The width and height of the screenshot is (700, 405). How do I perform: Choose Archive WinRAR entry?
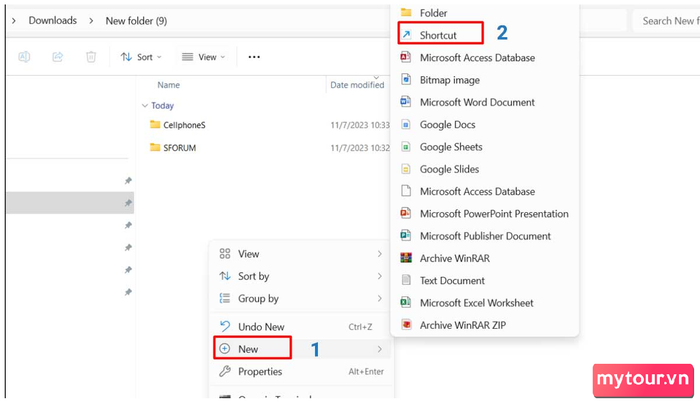click(485, 259)
